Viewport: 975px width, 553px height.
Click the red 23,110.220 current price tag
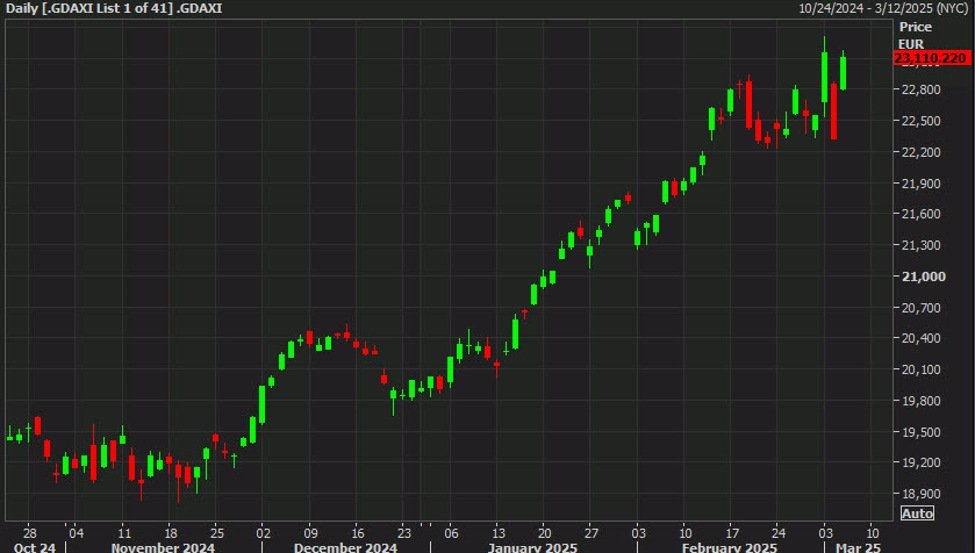pyautogui.click(x=931, y=59)
